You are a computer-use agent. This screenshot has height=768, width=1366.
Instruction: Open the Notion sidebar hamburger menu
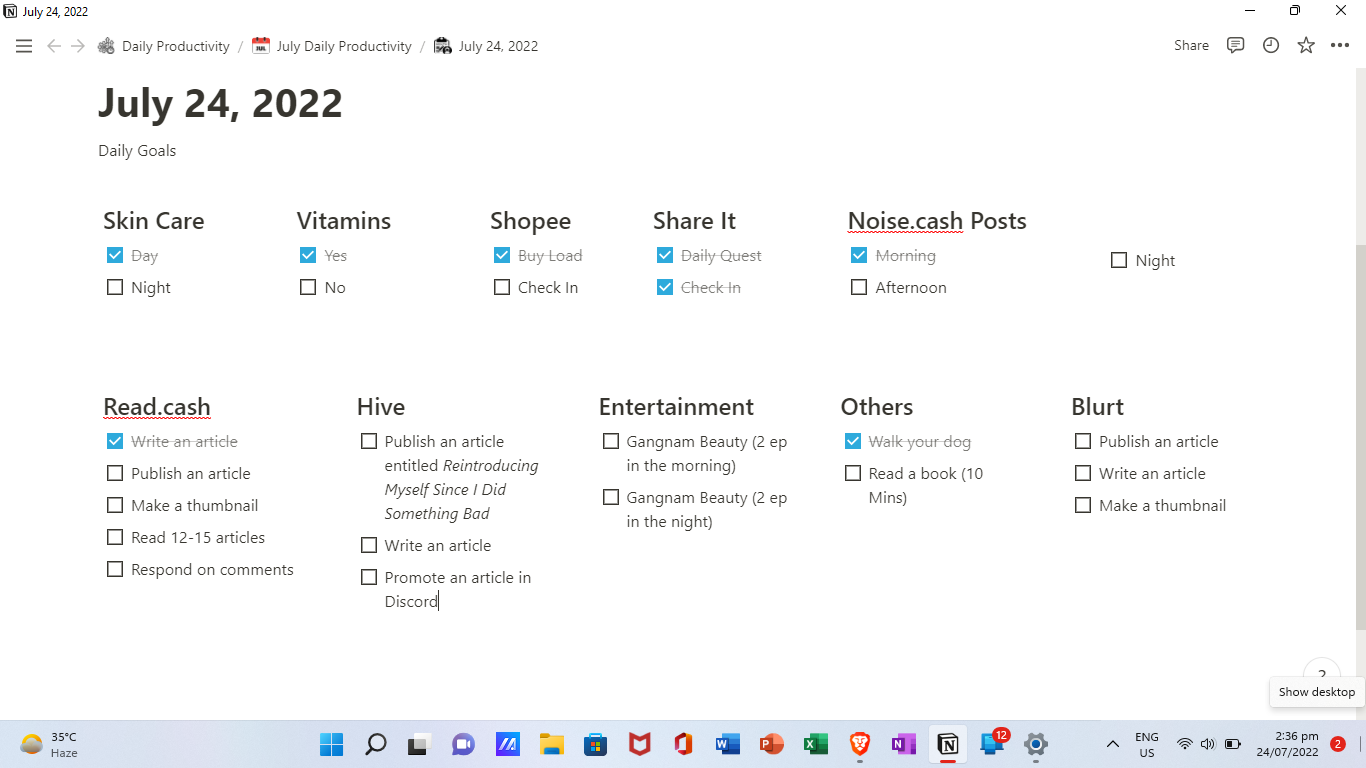click(24, 46)
